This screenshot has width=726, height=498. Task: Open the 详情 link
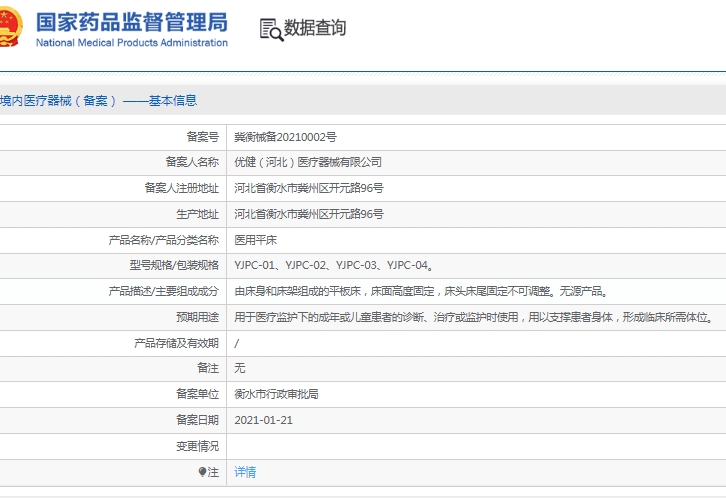click(x=245, y=472)
